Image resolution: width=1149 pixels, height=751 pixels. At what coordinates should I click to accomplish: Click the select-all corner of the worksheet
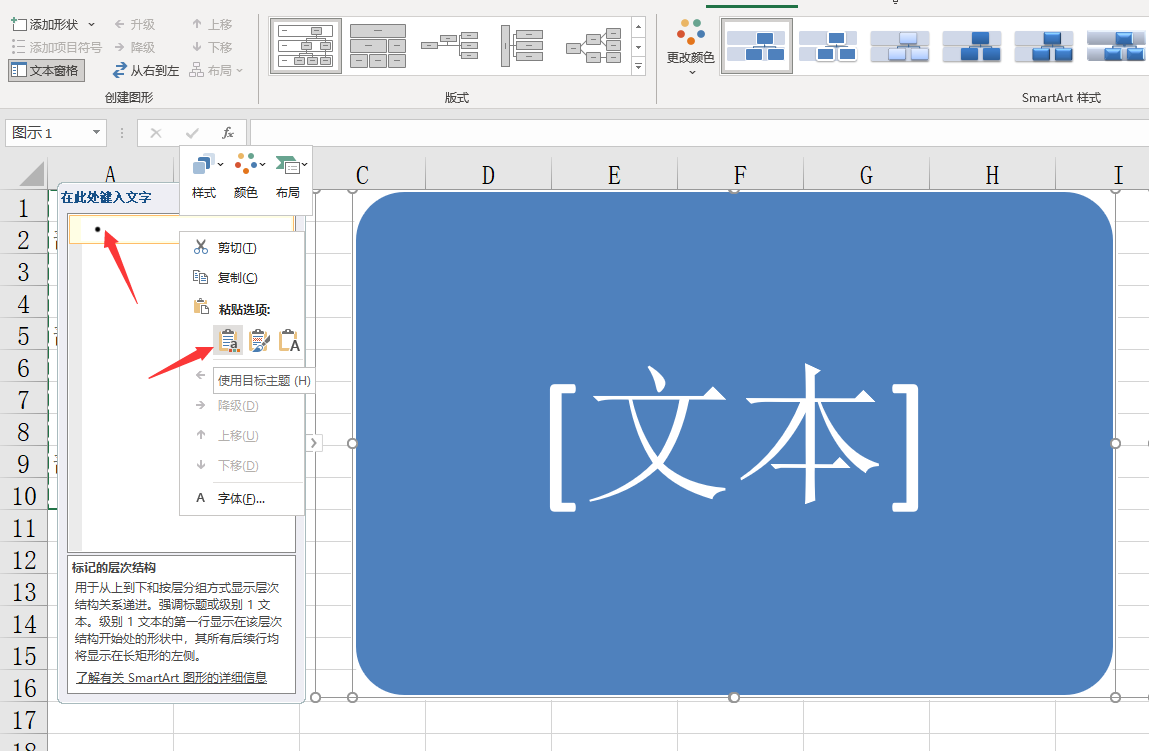tap(31, 174)
